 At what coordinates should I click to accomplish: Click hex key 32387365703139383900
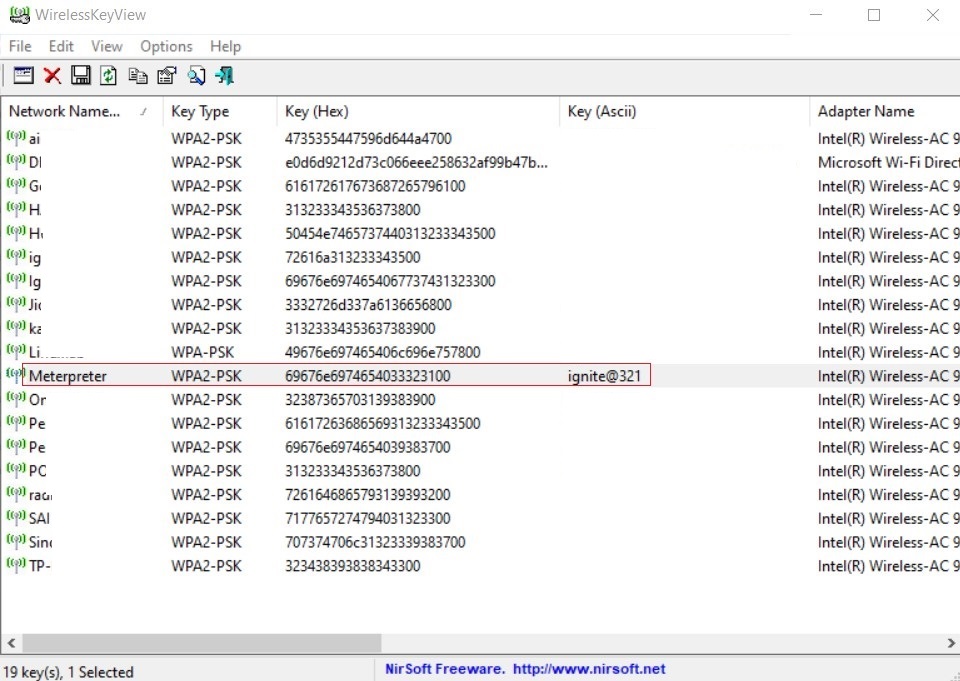[360, 400]
